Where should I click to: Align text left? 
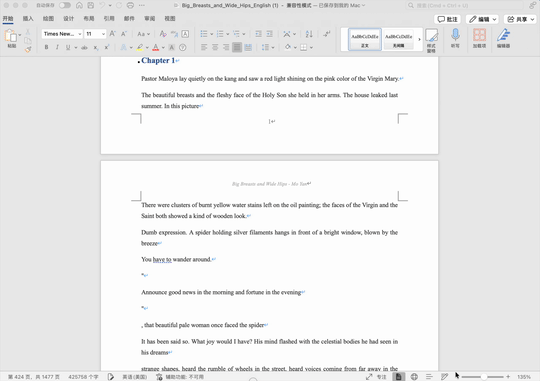click(x=204, y=47)
